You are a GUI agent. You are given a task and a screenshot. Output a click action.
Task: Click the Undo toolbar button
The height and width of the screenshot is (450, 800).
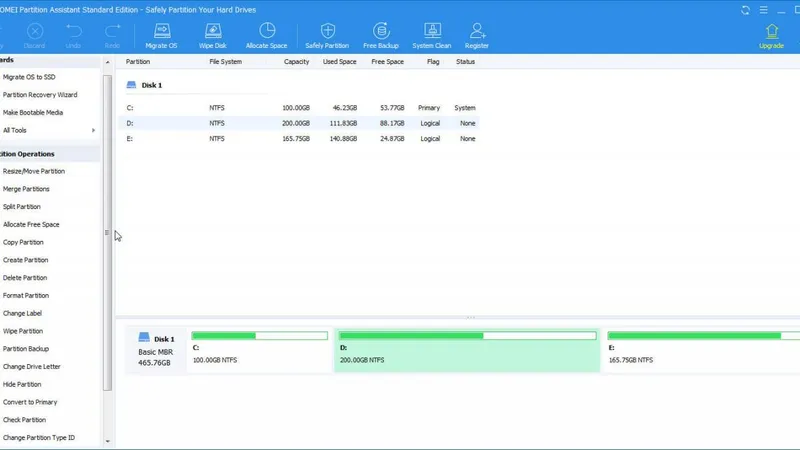[73, 35]
